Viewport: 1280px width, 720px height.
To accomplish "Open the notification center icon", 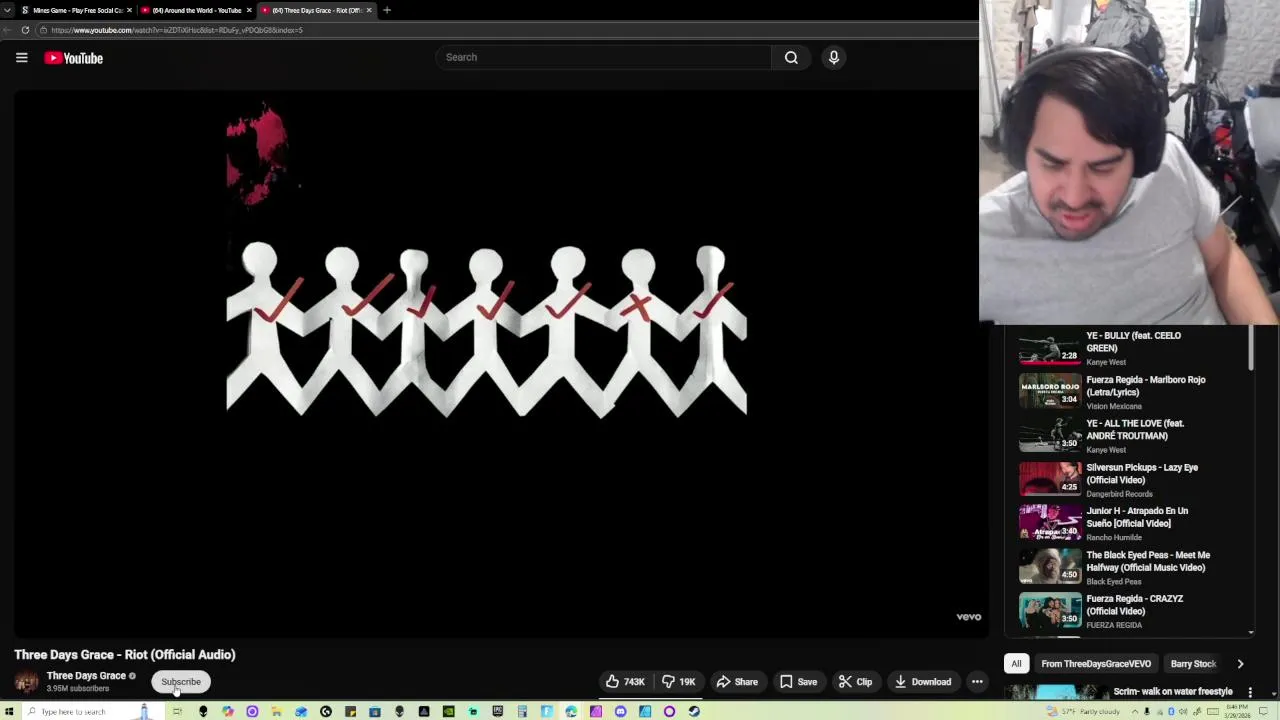I will (1263, 712).
